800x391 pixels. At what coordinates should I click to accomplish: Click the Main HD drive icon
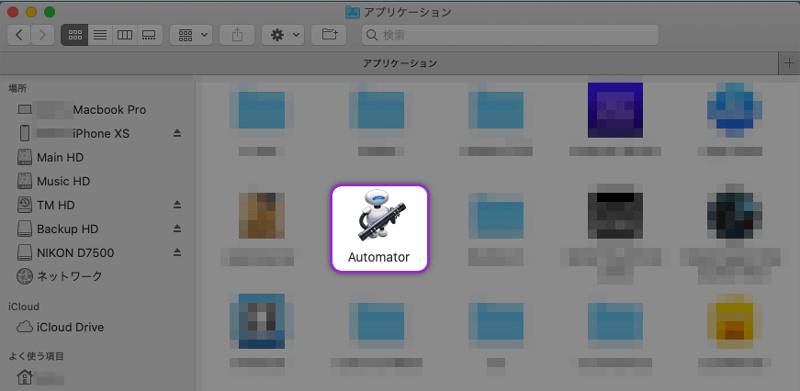[24, 157]
